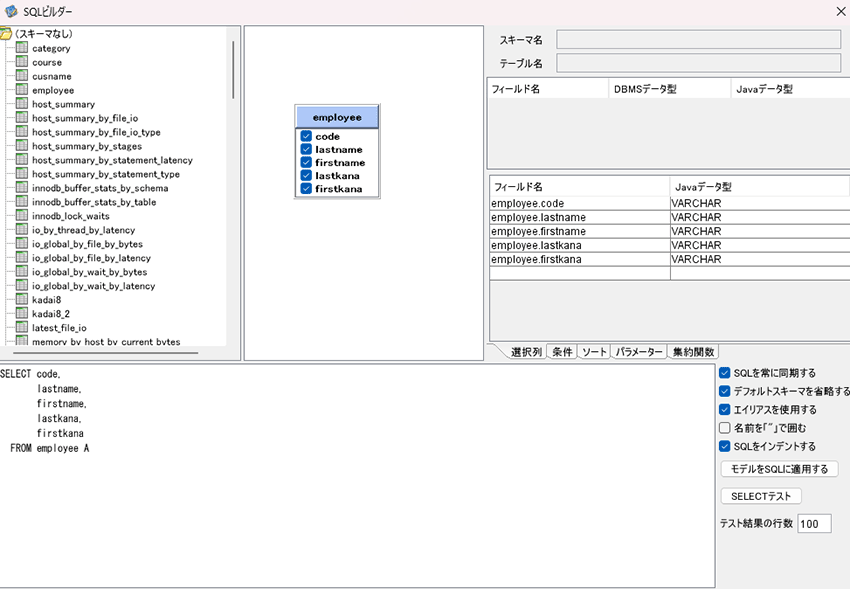Click the innodb_lock_waits table icon
The image size is (850, 589).
pos(22,216)
